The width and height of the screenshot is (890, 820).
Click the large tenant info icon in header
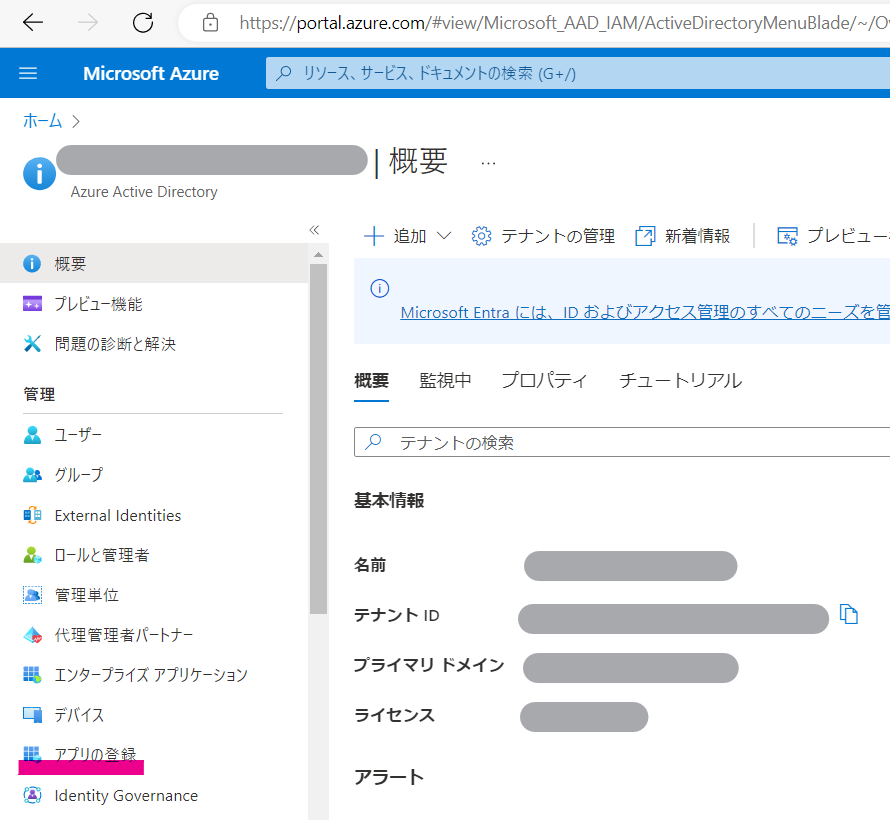click(39, 173)
